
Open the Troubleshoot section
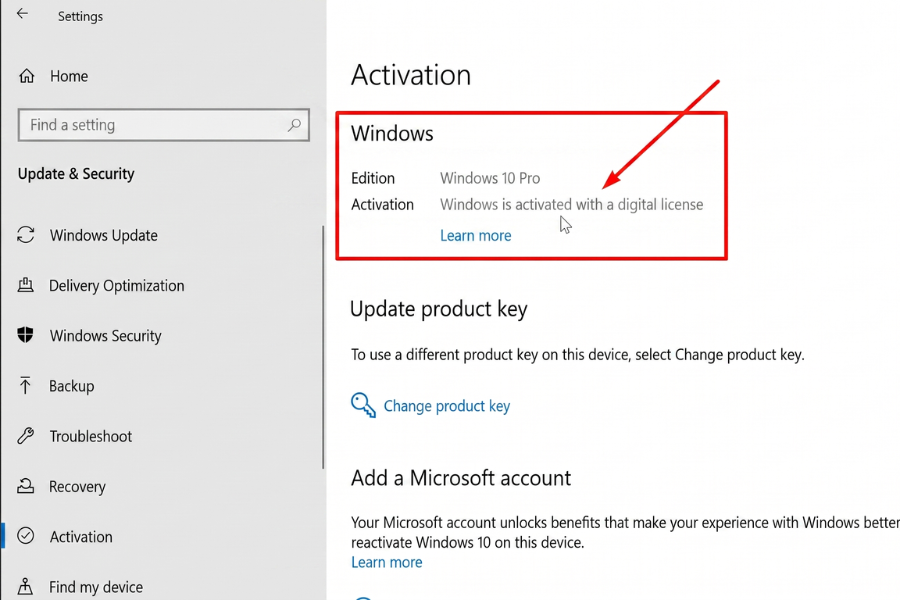(x=91, y=436)
